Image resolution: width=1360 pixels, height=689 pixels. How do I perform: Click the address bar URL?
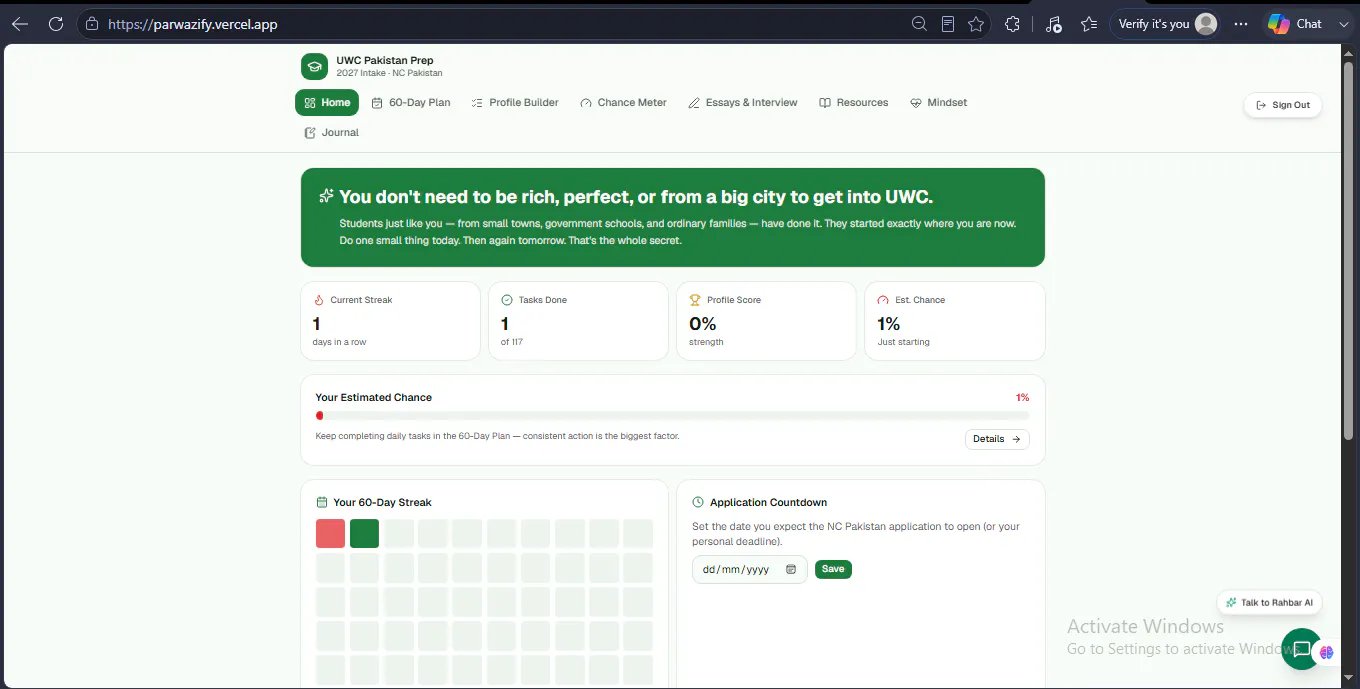coord(192,24)
